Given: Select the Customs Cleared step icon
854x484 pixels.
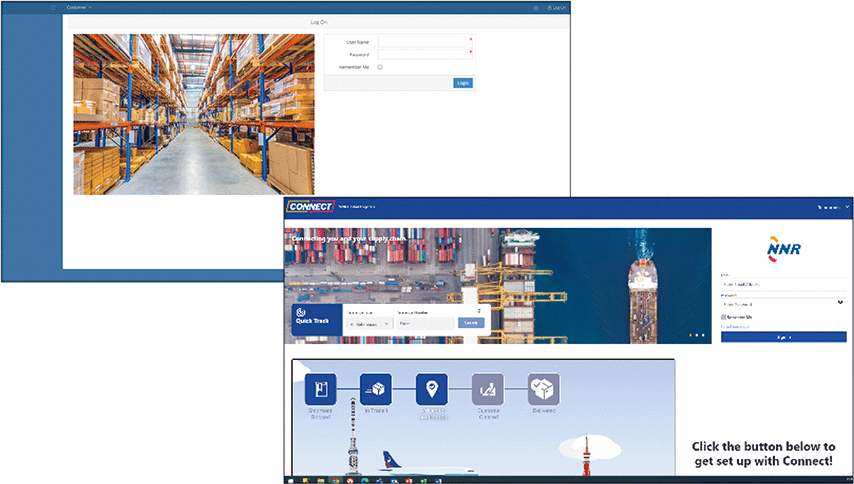Looking at the screenshot, I should [488, 389].
